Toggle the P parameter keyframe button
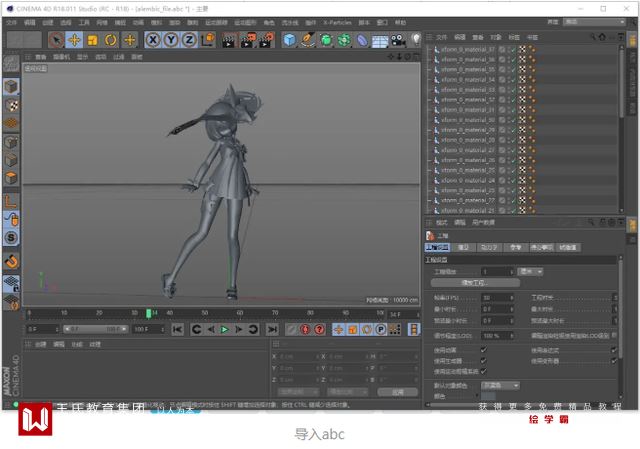This screenshot has height=449, width=640. [x=380, y=329]
